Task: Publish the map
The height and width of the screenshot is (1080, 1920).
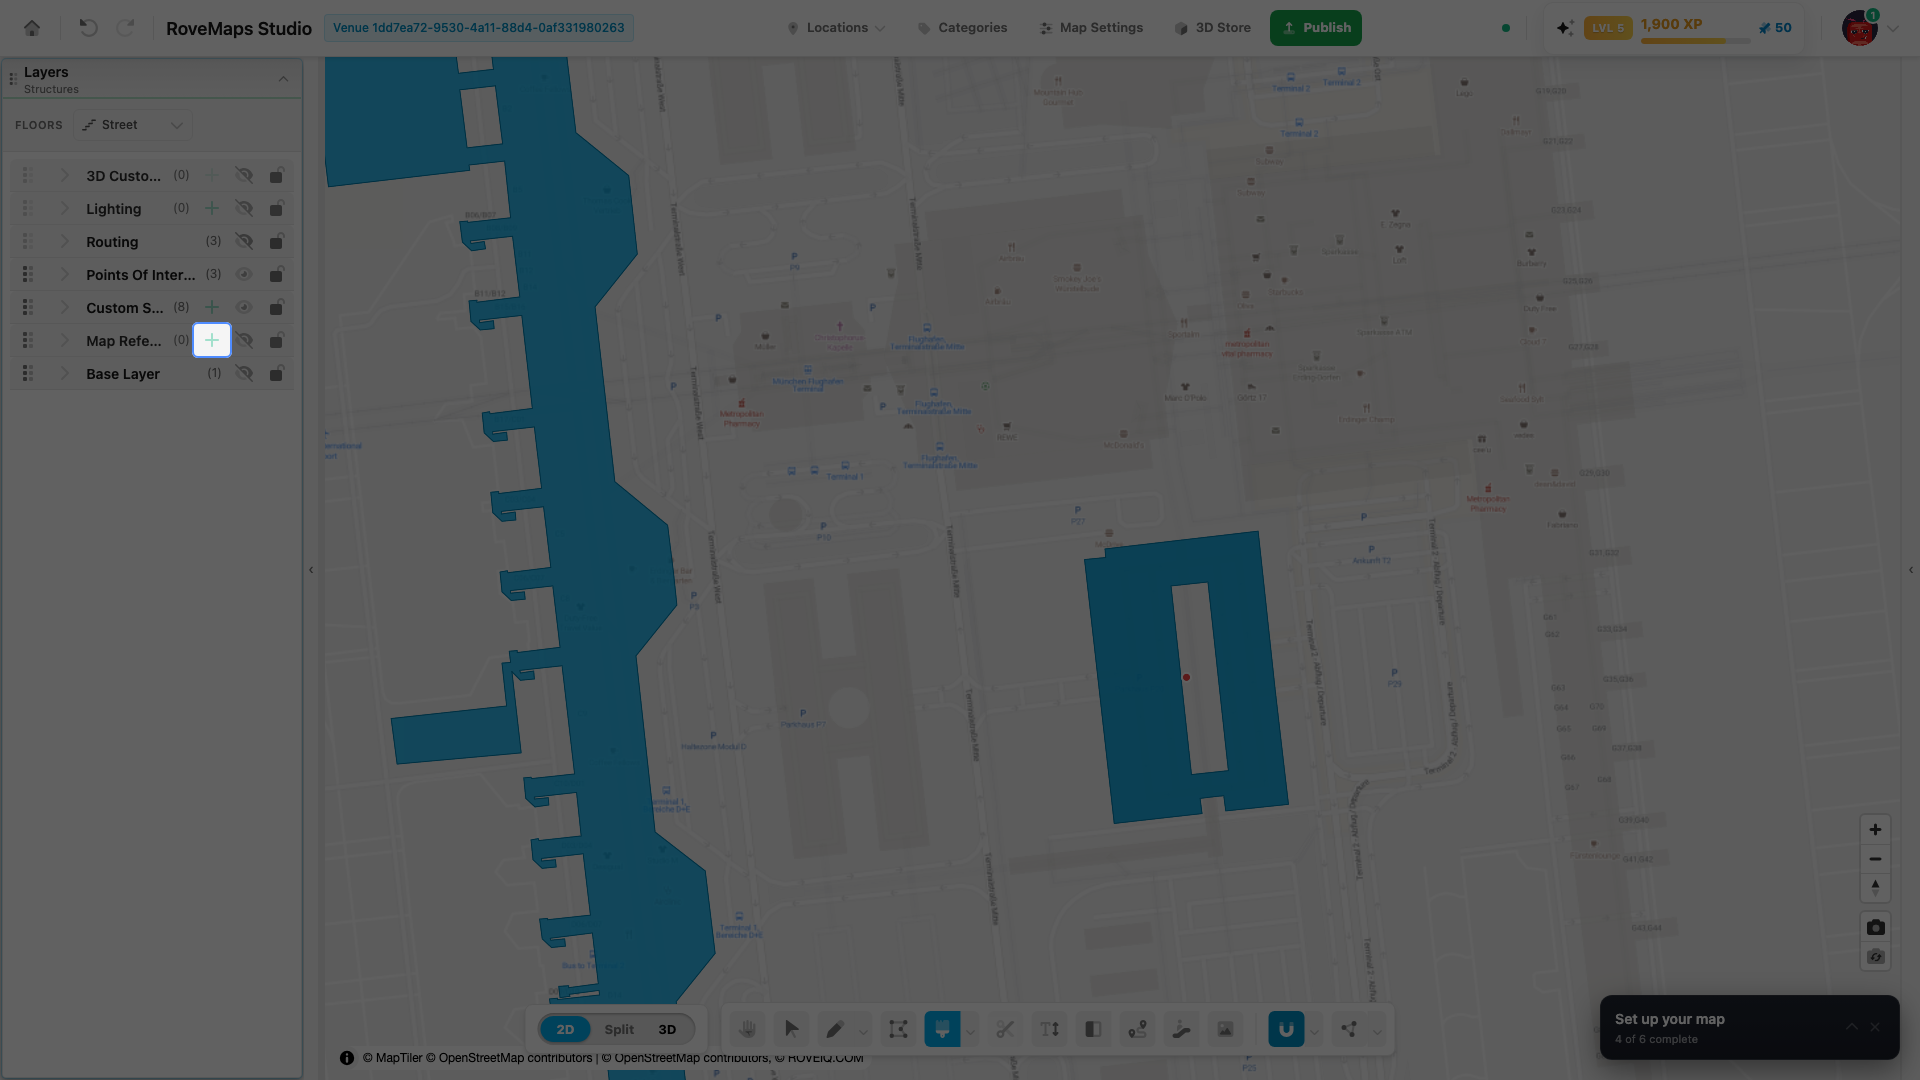Action: [x=1316, y=28]
